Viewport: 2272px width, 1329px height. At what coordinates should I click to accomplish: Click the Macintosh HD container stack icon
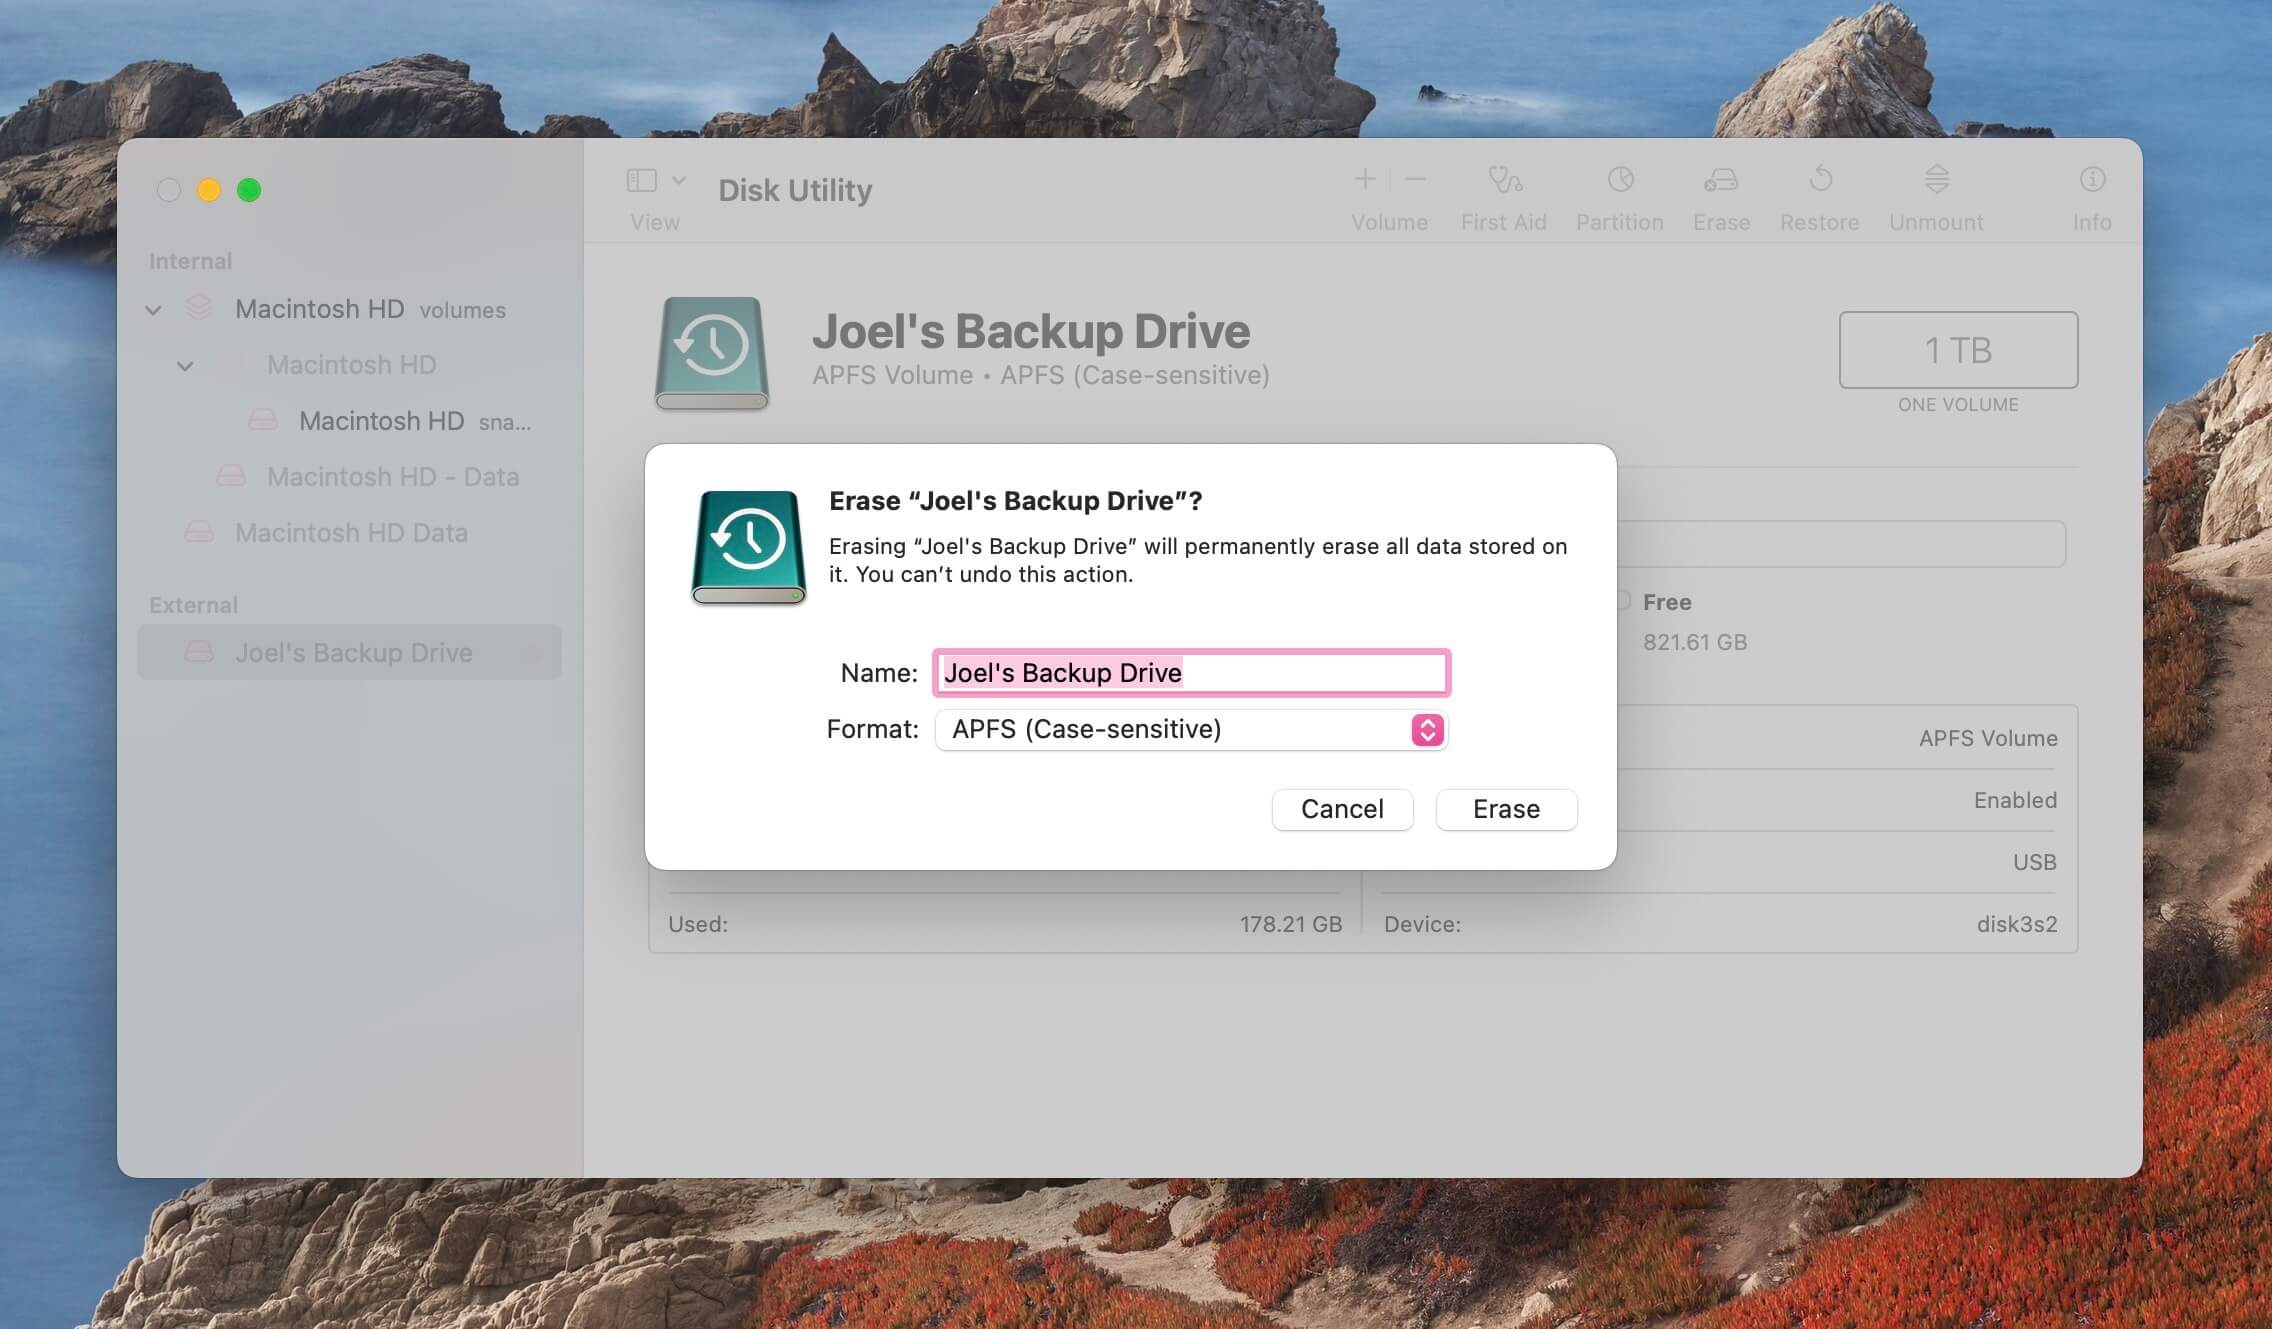(x=199, y=308)
